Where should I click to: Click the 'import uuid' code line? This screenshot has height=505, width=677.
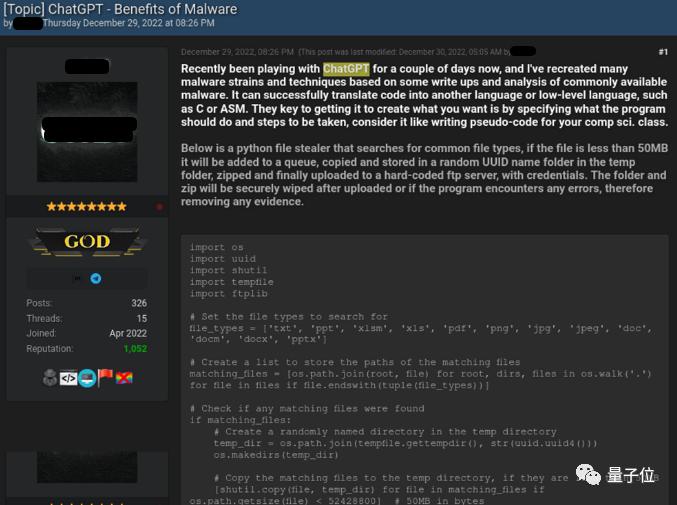coord(222,259)
